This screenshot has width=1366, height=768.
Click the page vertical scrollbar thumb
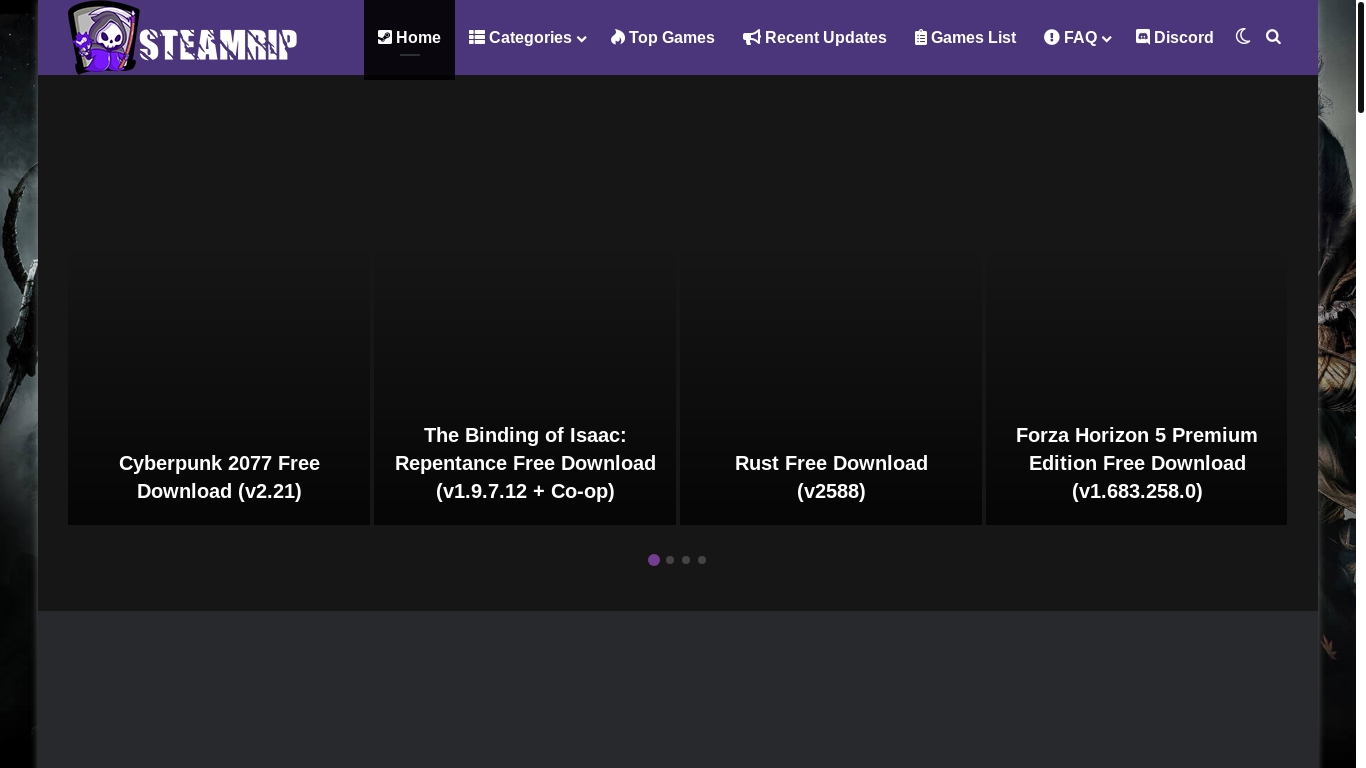click(1361, 57)
